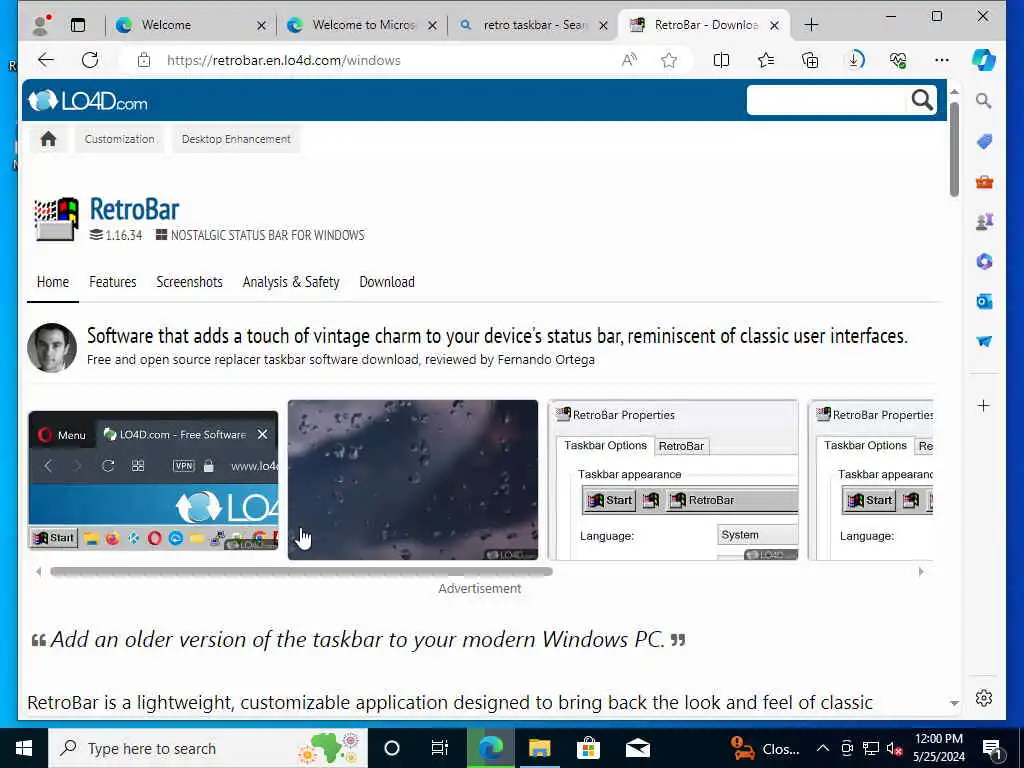The width and height of the screenshot is (1024, 768).
Task: Select the Home section tab
Action: (53, 282)
